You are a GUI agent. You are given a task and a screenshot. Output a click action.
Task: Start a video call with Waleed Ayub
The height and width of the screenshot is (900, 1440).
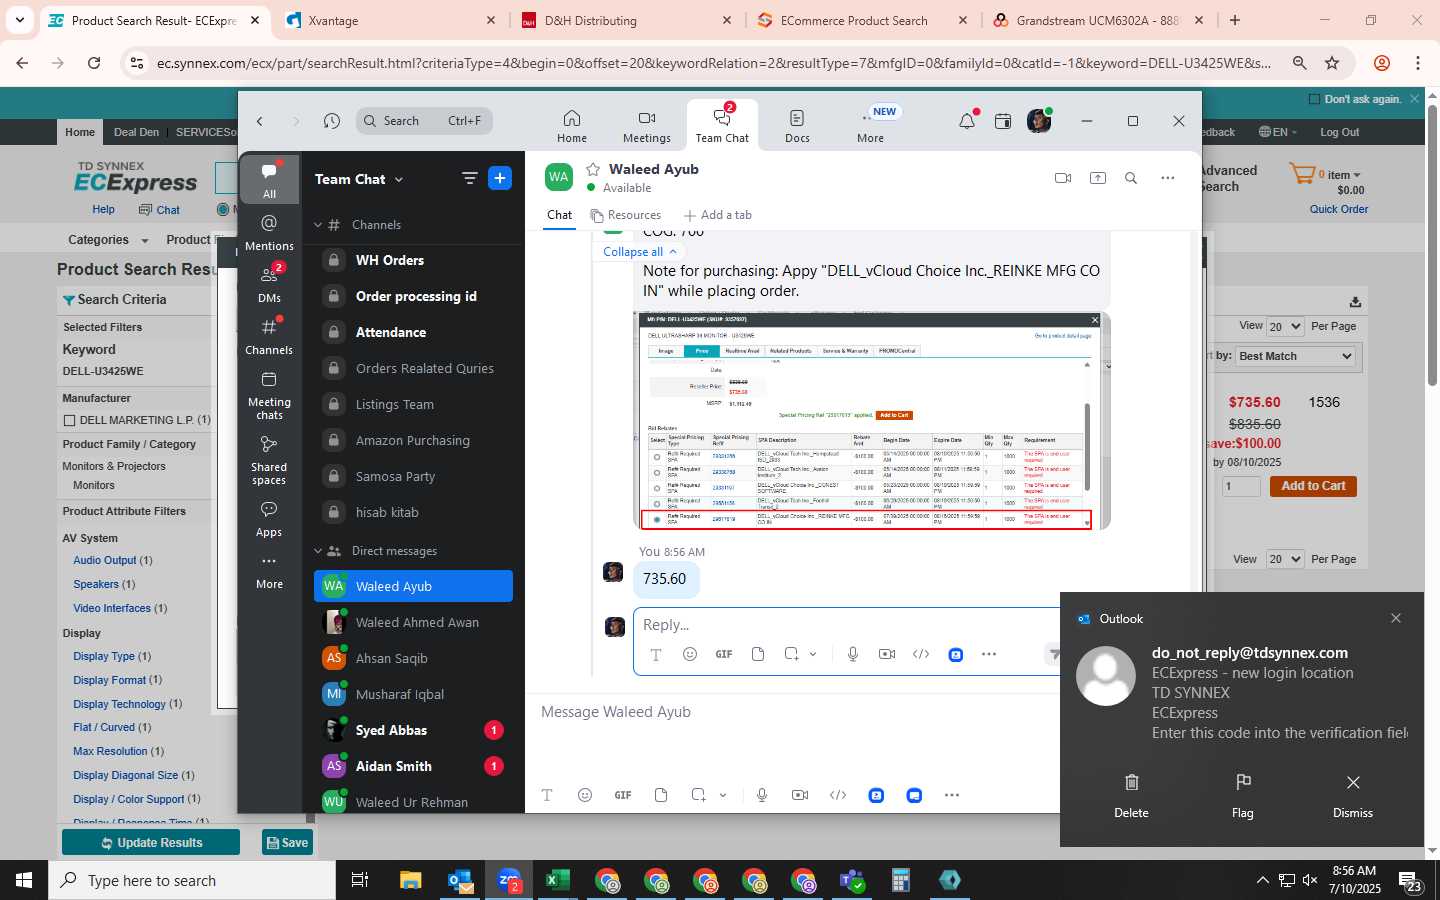[1063, 178]
